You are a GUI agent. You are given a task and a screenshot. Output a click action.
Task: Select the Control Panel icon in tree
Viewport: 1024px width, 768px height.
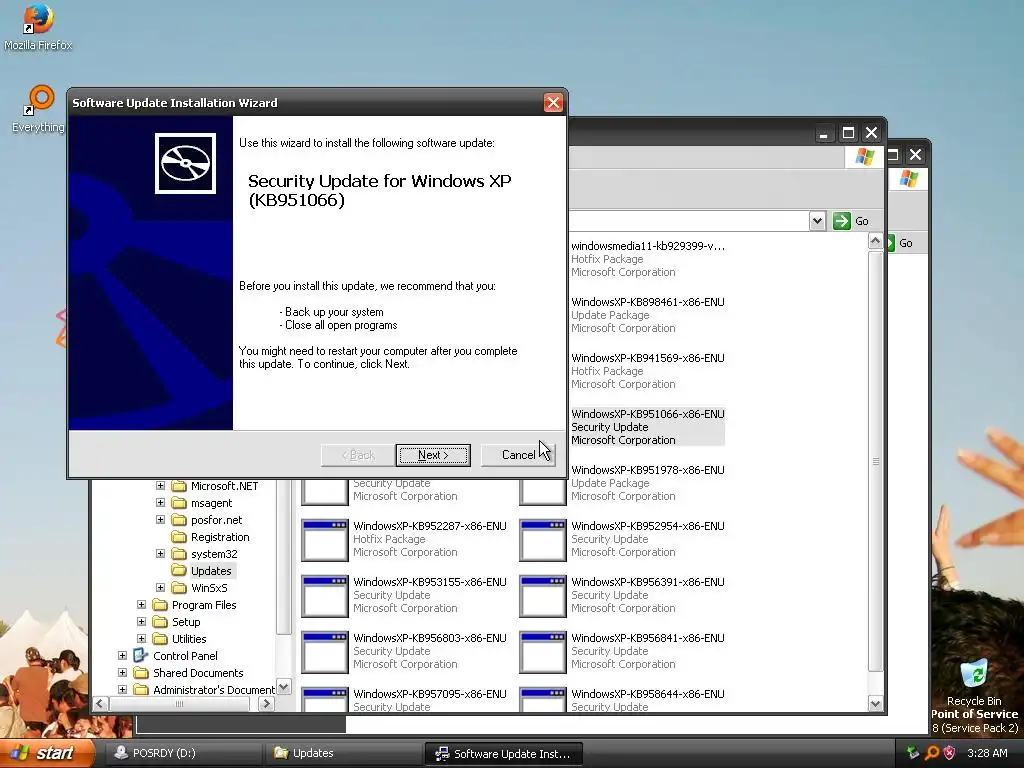pos(140,655)
